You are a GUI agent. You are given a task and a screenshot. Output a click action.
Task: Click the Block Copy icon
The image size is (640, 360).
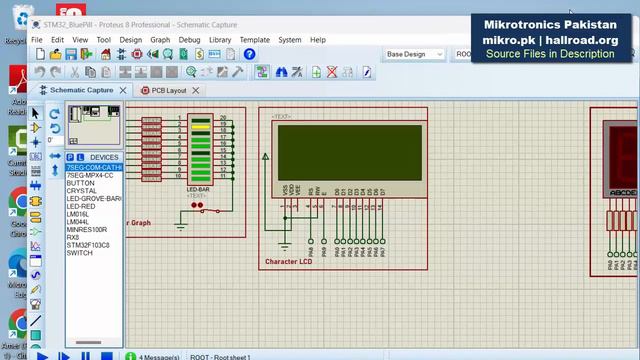click(x=125, y=72)
